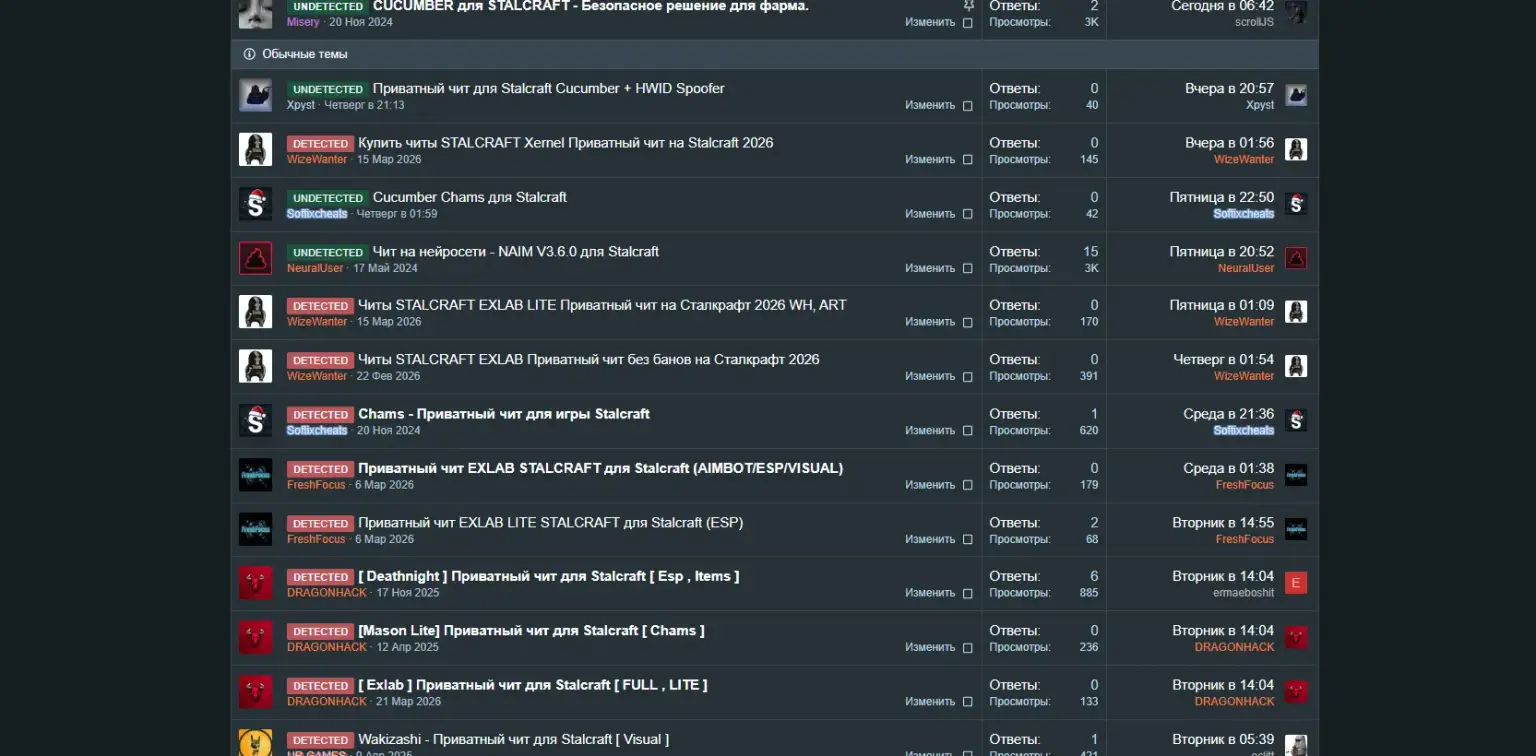Click the UNDETECTED label on the Cucumber Chams thread
The height and width of the screenshot is (756, 1536).
pos(327,198)
